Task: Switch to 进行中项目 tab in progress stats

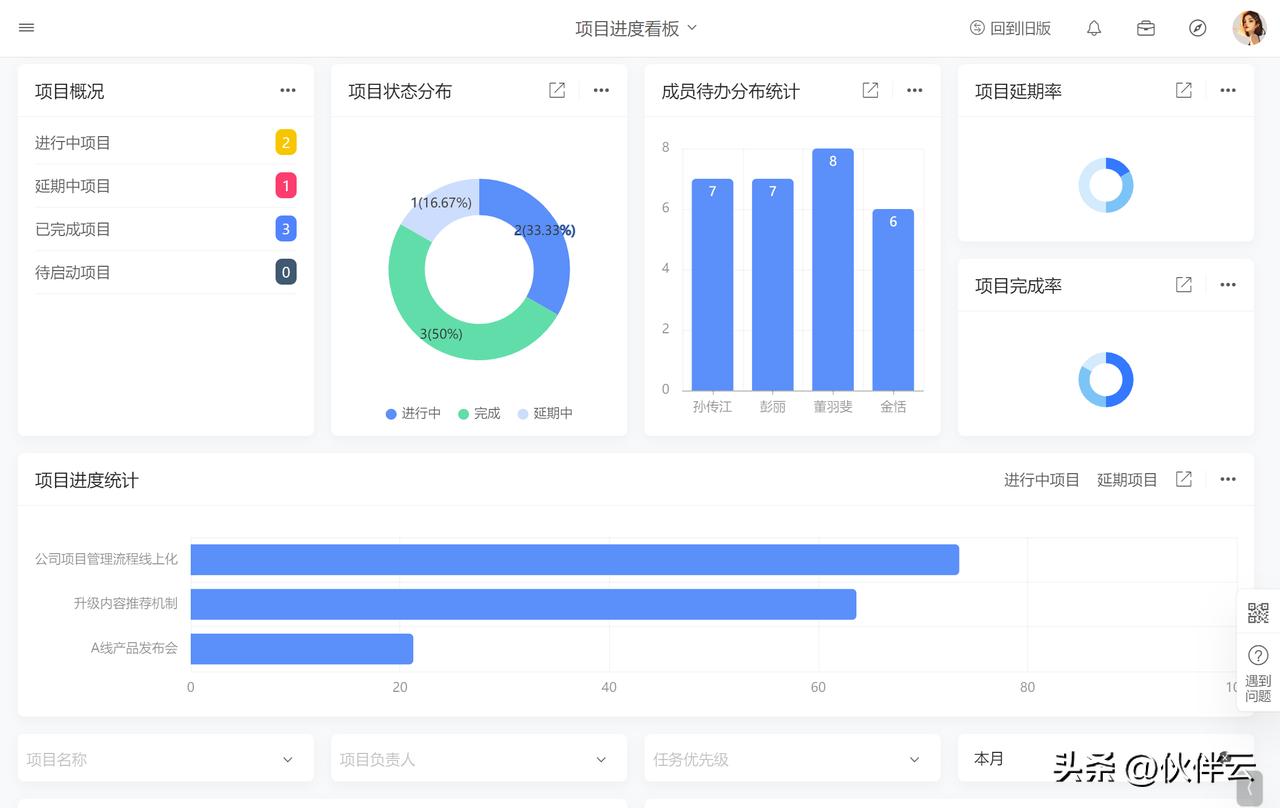Action: pos(1041,480)
